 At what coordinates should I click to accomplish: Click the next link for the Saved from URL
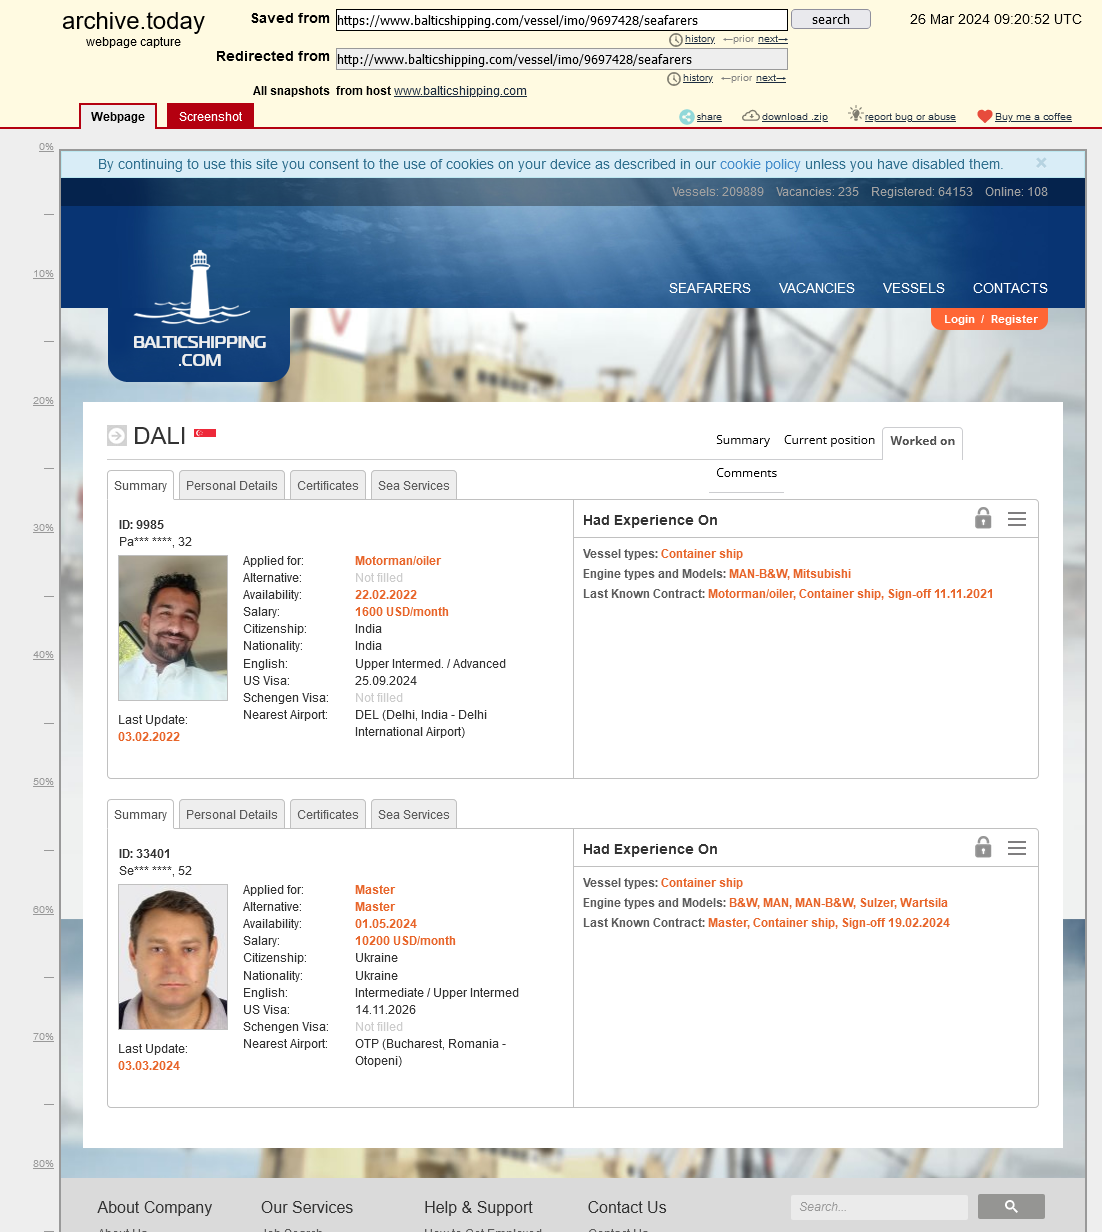coord(772,40)
